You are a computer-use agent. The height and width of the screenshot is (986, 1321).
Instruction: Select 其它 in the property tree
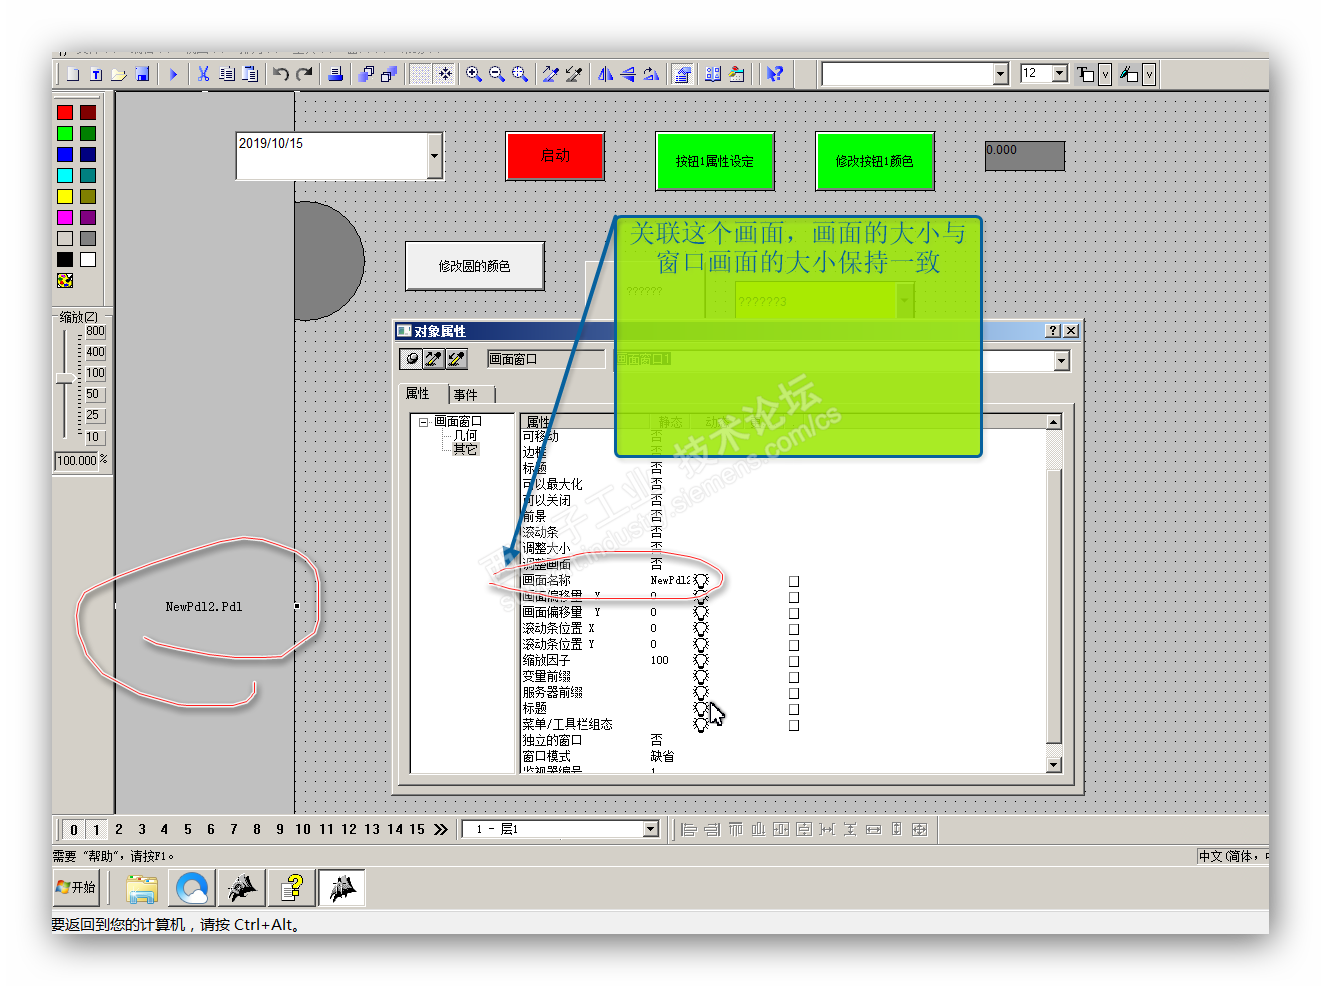click(x=466, y=450)
